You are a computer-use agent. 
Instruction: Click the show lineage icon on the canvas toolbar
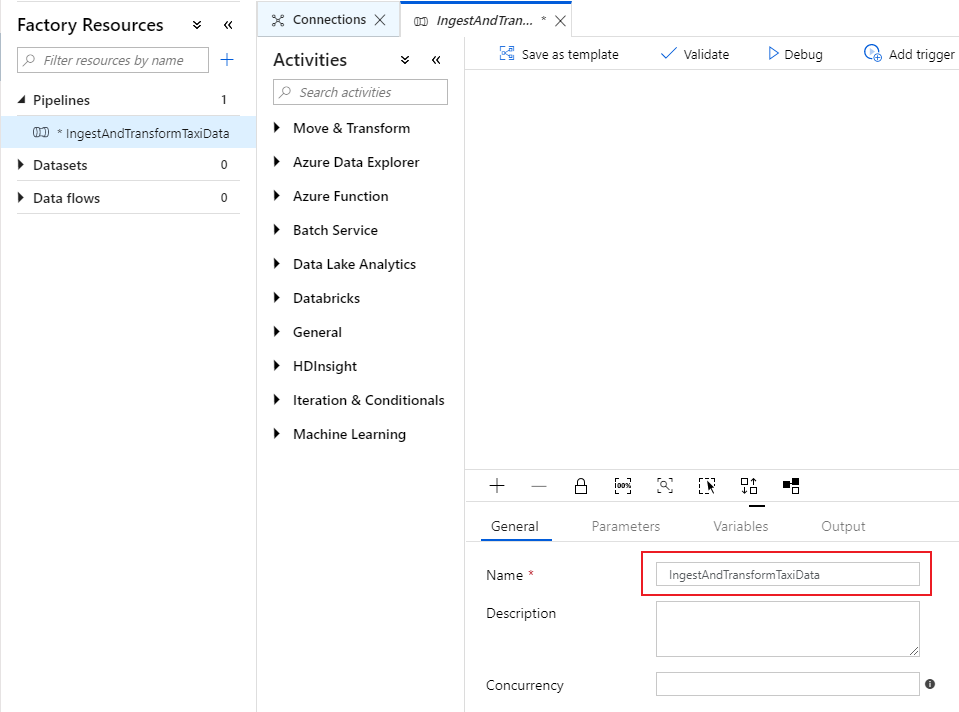point(791,486)
